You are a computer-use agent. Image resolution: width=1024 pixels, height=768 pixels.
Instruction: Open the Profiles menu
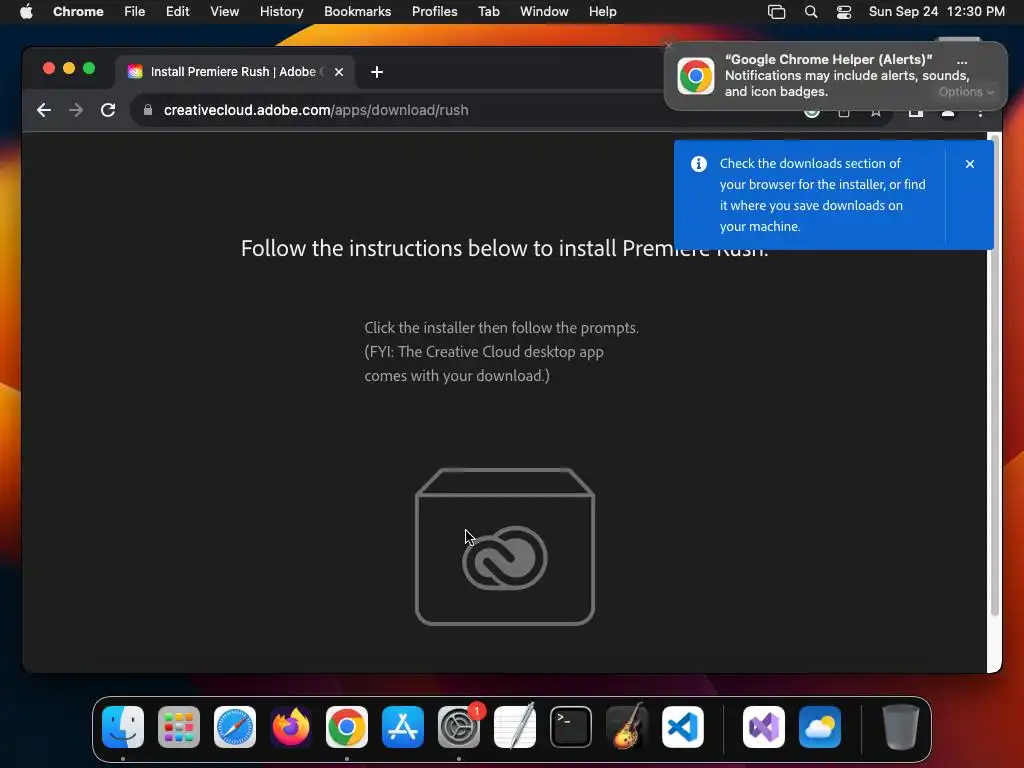(434, 12)
